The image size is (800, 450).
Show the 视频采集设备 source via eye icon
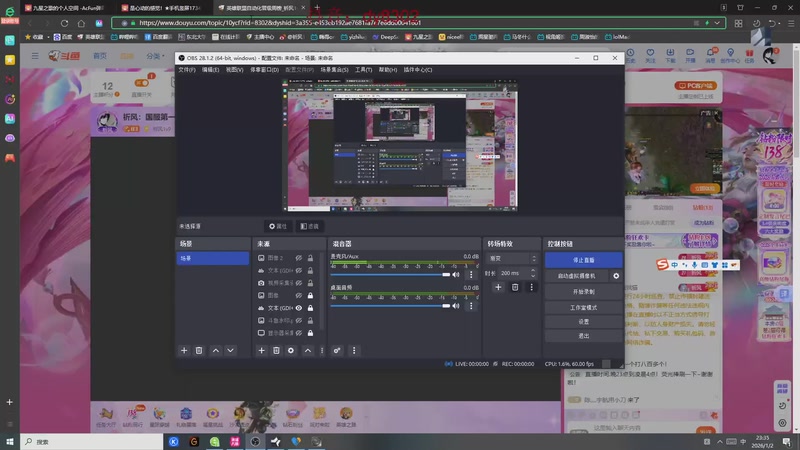299,283
